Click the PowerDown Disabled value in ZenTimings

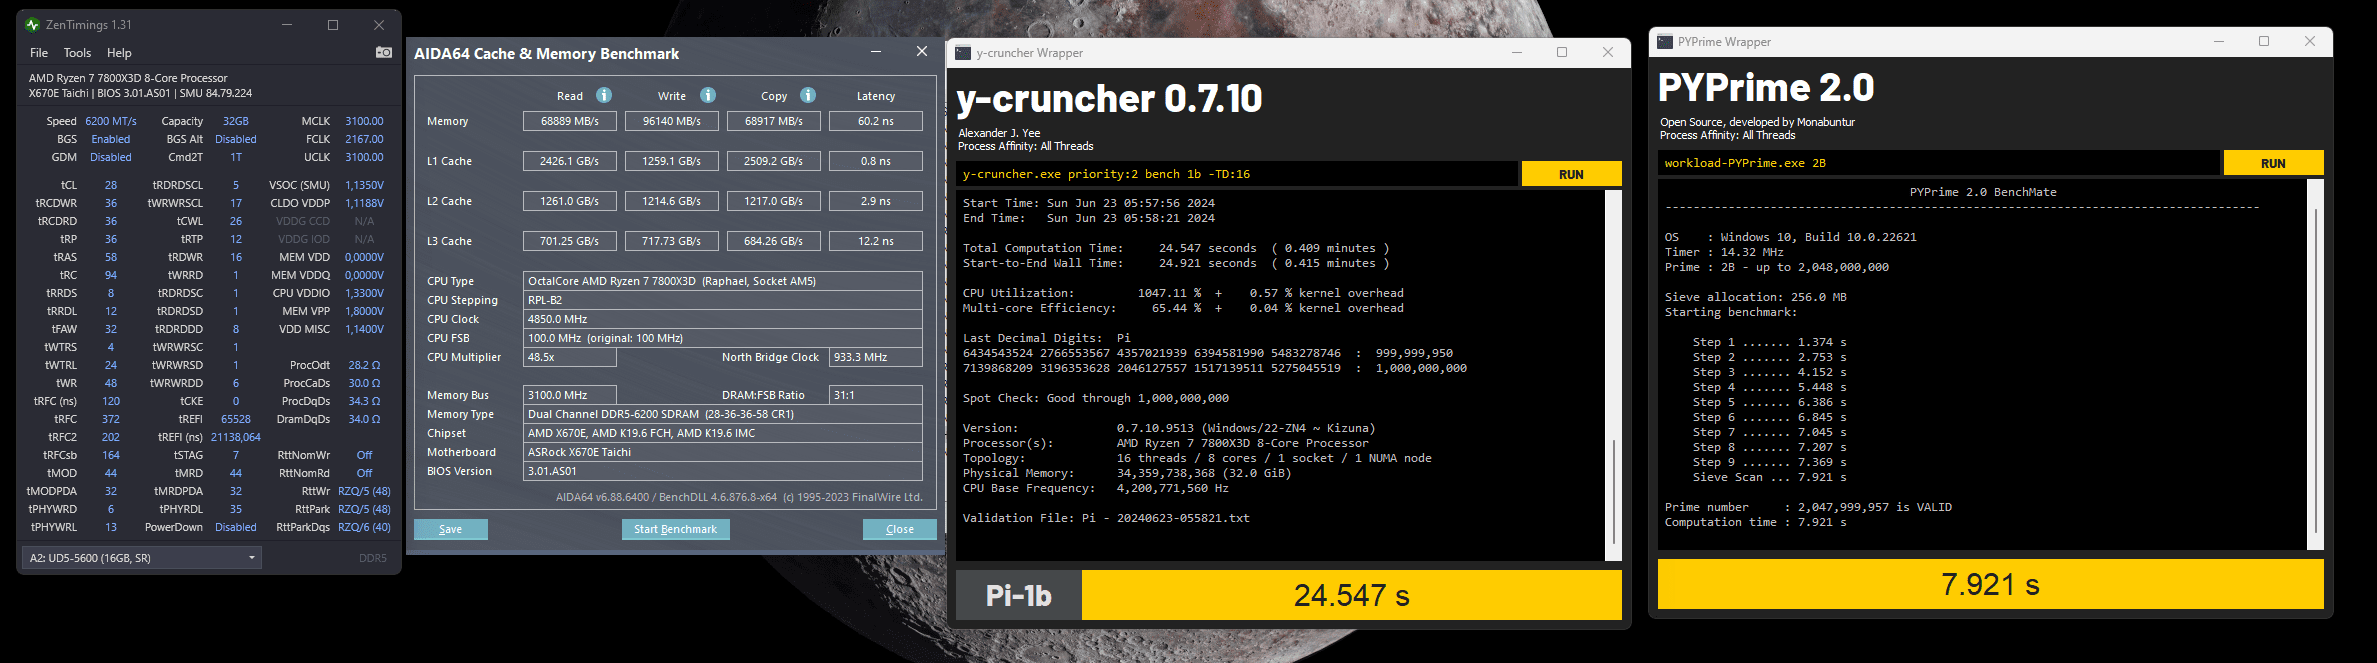[236, 527]
